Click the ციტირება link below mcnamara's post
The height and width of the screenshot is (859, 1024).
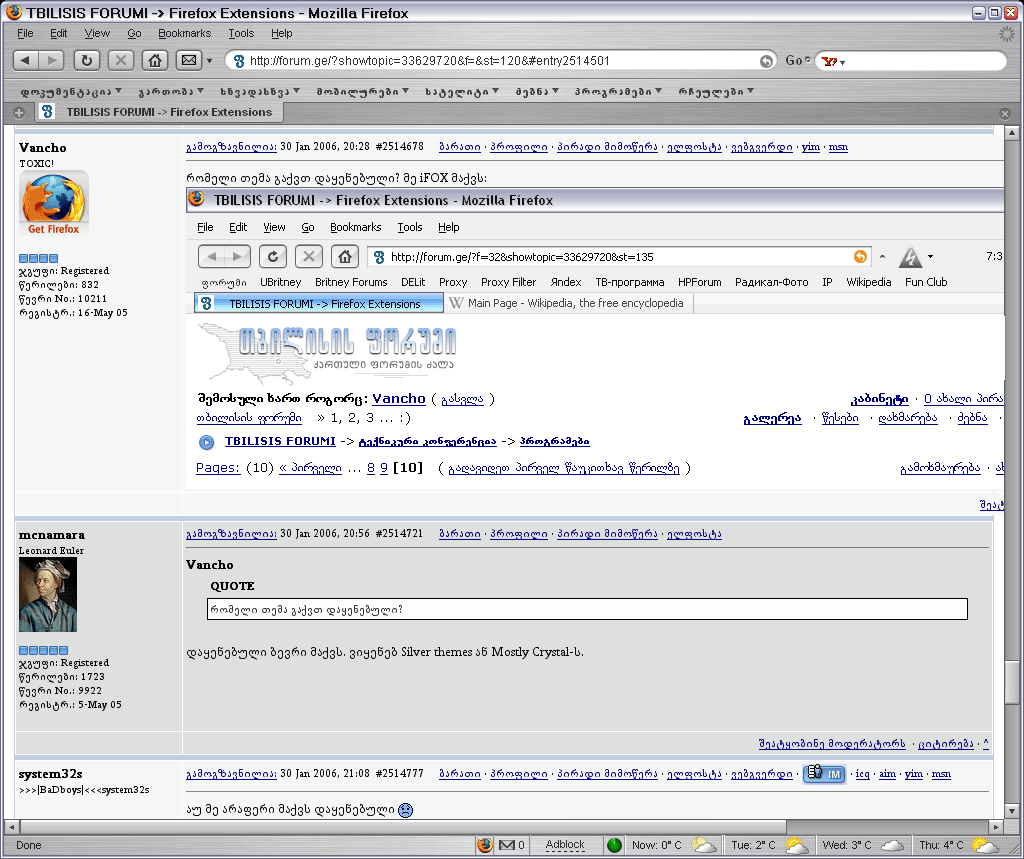click(945, 743)
